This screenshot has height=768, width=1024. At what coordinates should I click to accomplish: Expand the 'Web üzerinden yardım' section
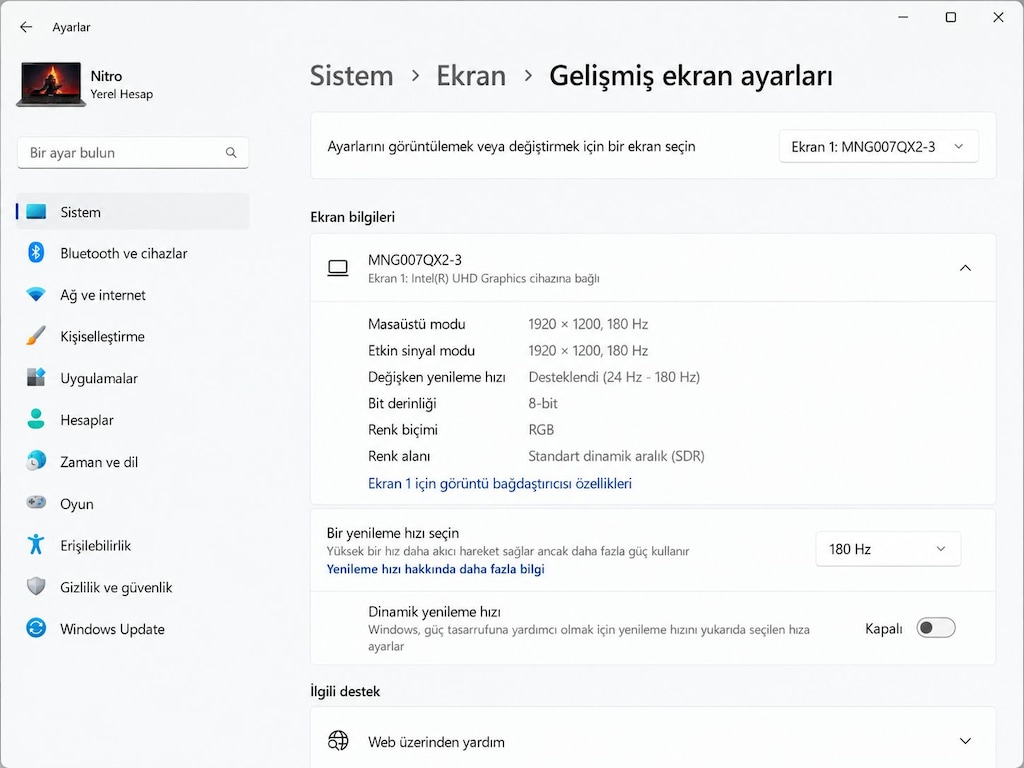coord(965,741)
